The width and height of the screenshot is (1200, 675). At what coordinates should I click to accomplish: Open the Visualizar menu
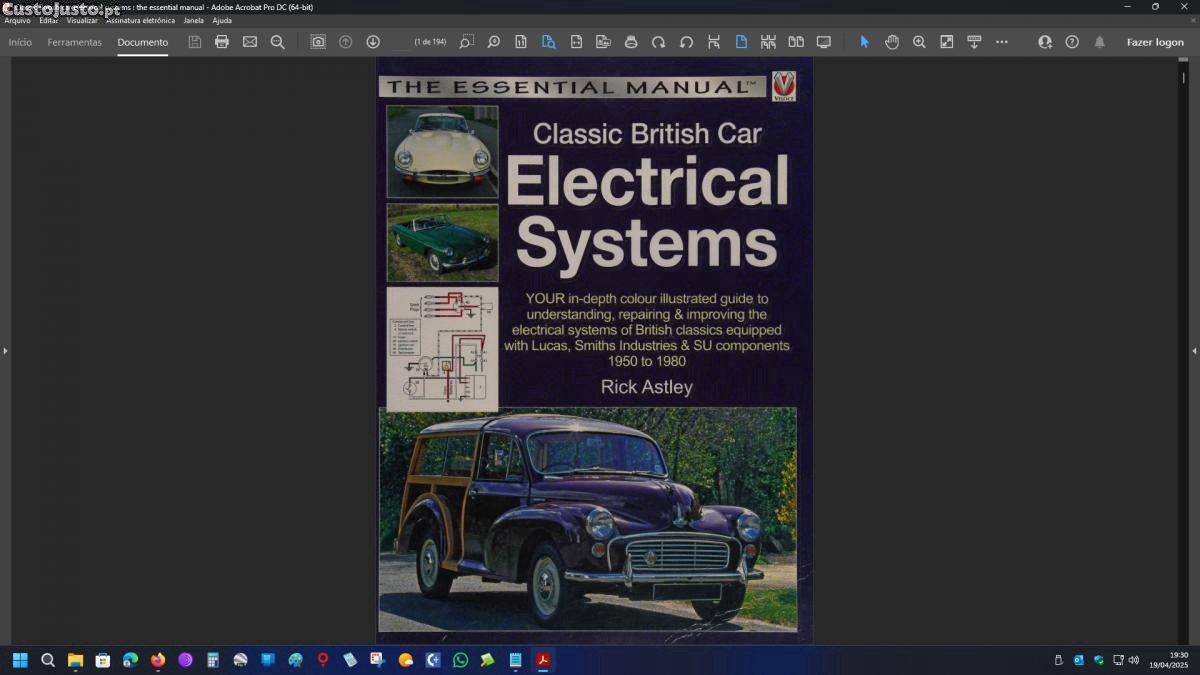point(82,20)
